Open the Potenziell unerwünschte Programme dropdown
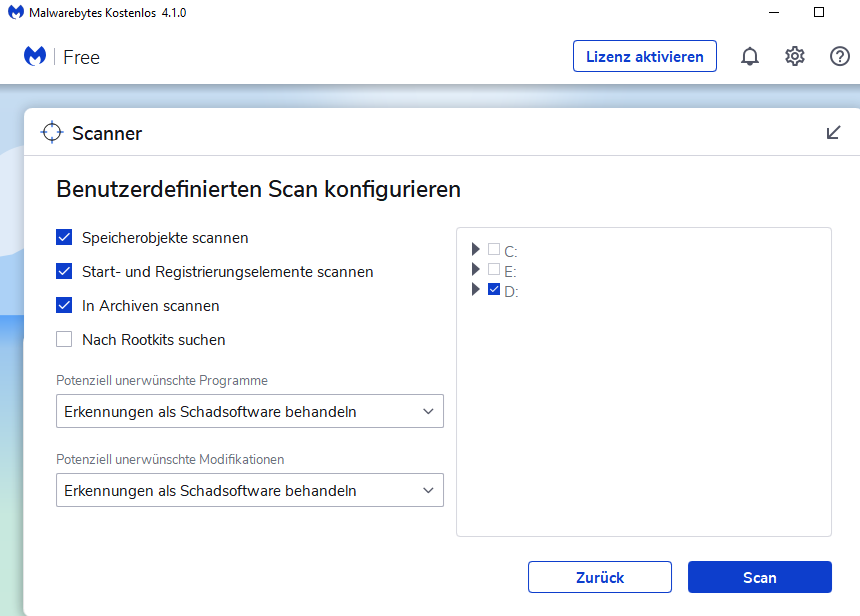860x616 pixels. 250,411
